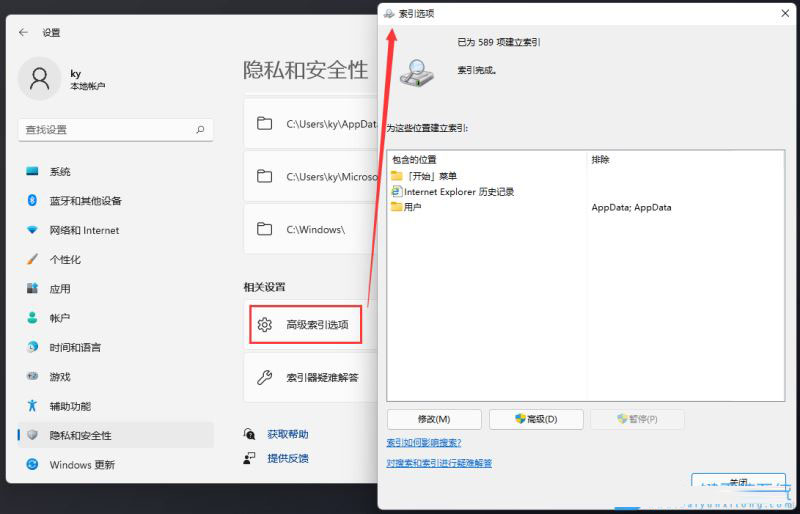Open 应用 in the sidebar
Viewport: 800px width, 514px height.
115,289
